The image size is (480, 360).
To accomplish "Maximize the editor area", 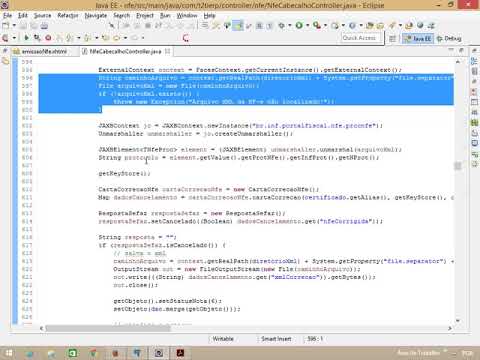I will tap(461, 50).
